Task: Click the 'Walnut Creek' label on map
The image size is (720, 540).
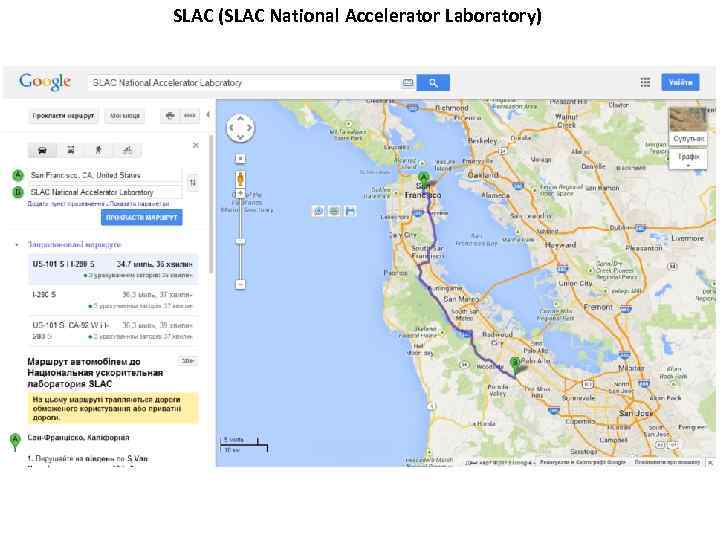Action: click(566, 121)
